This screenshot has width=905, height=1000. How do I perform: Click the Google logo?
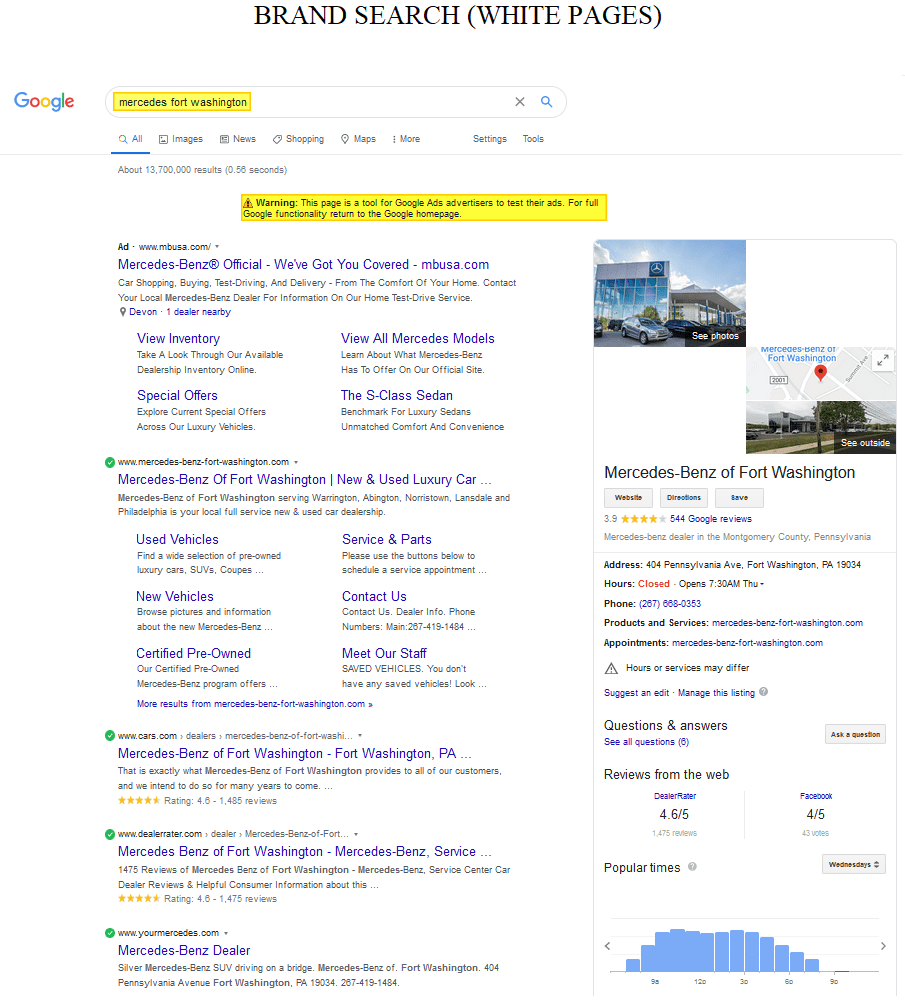(44, 101)
